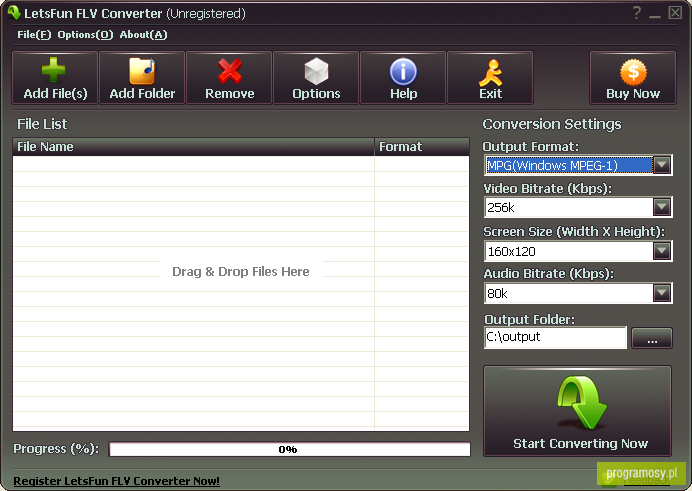The height and width of the screenshot is (491, 692).
Task: Browse for output folder with ... button
Action: click(x=652, y=338)
